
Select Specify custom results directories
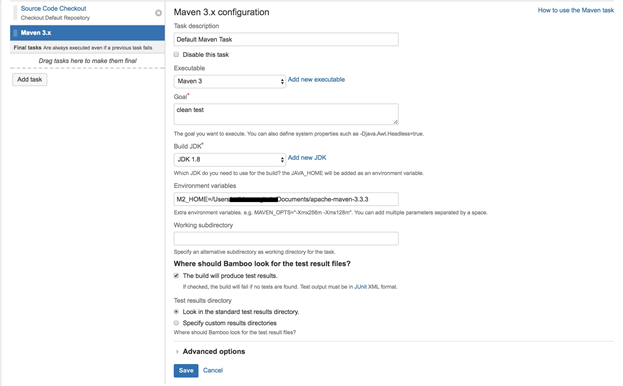176,323
